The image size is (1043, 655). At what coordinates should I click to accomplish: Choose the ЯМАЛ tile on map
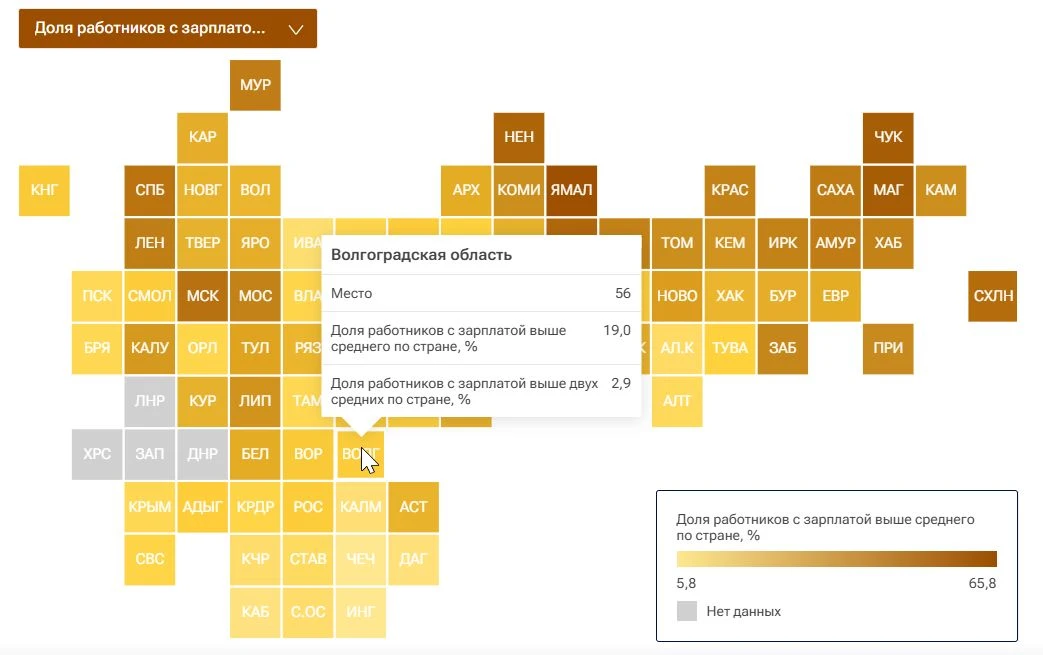click(571, 190)
